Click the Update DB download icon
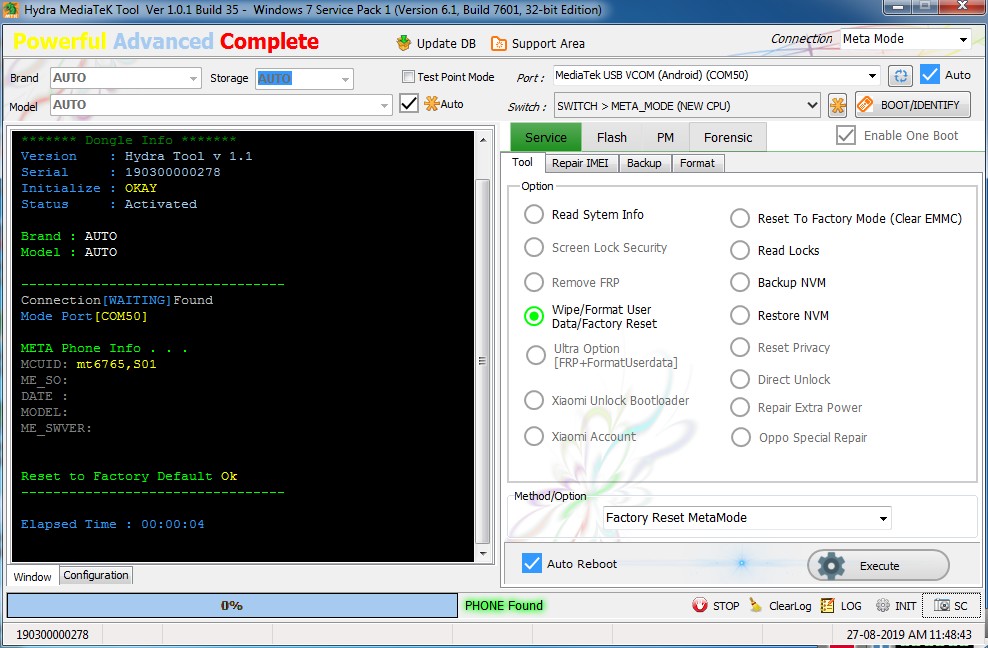The height and width of the screenshot is (648, 988). pos(403,43)
